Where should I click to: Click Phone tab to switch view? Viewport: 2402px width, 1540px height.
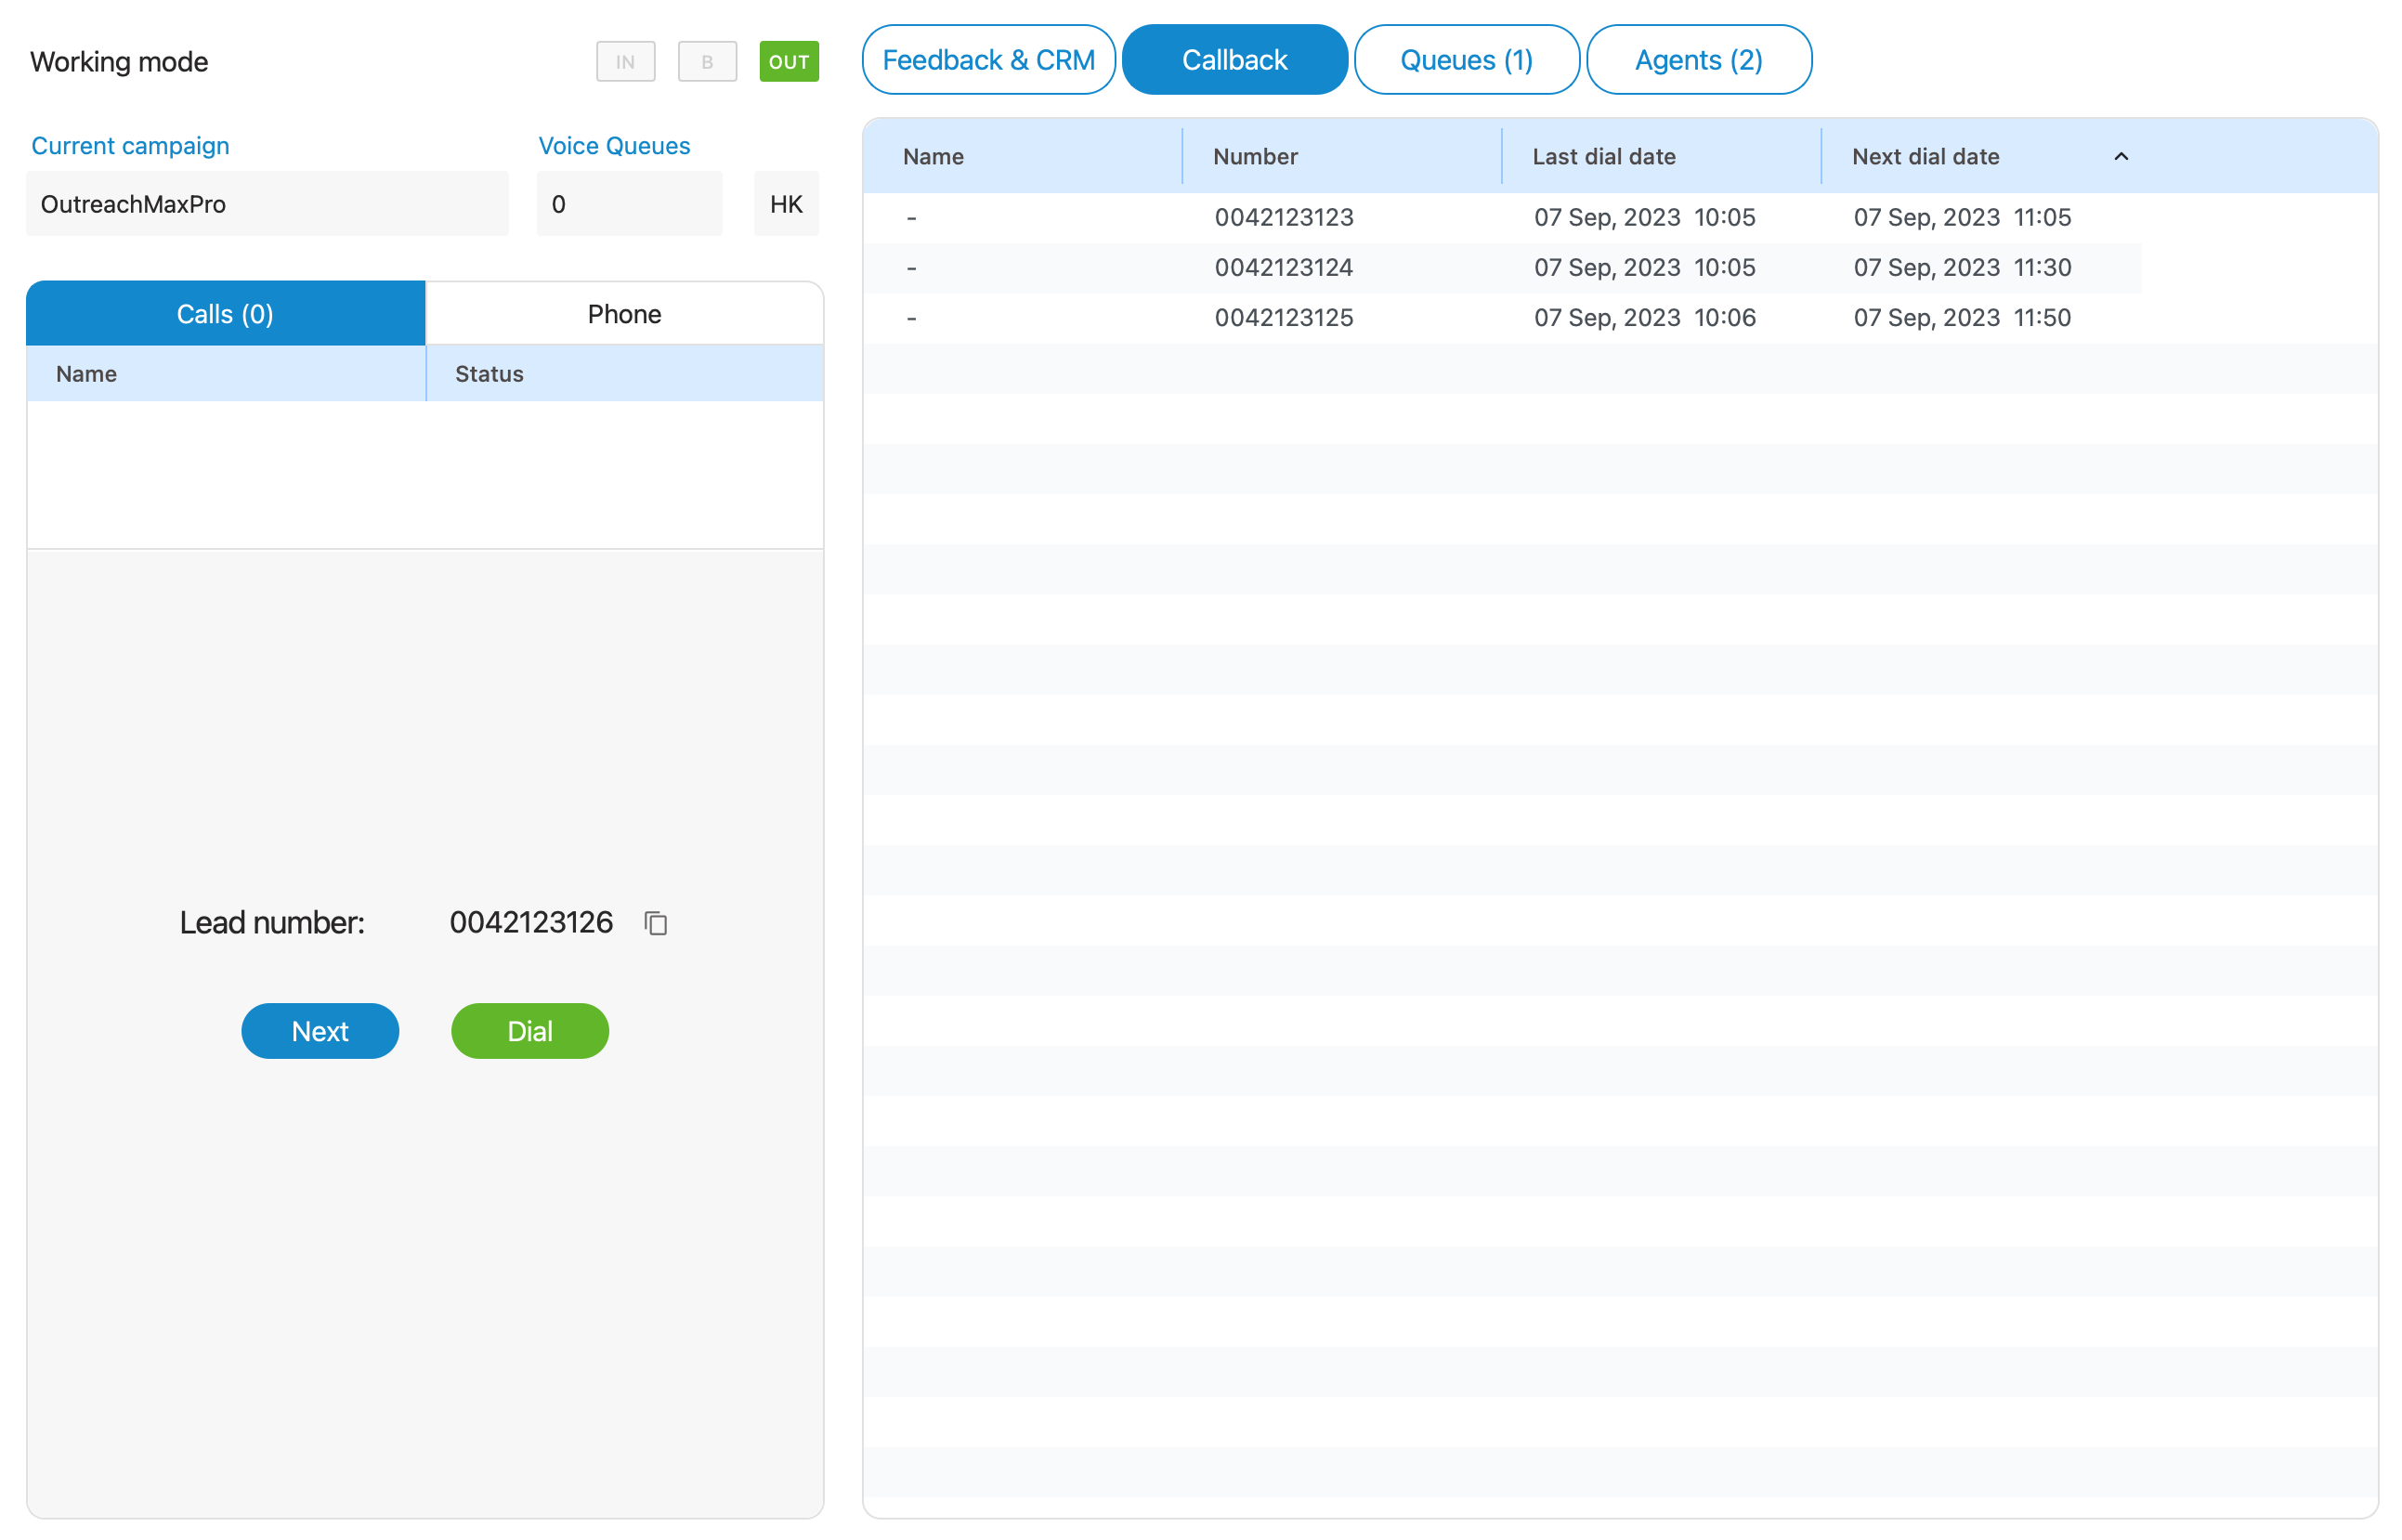(x=625, y=313)
